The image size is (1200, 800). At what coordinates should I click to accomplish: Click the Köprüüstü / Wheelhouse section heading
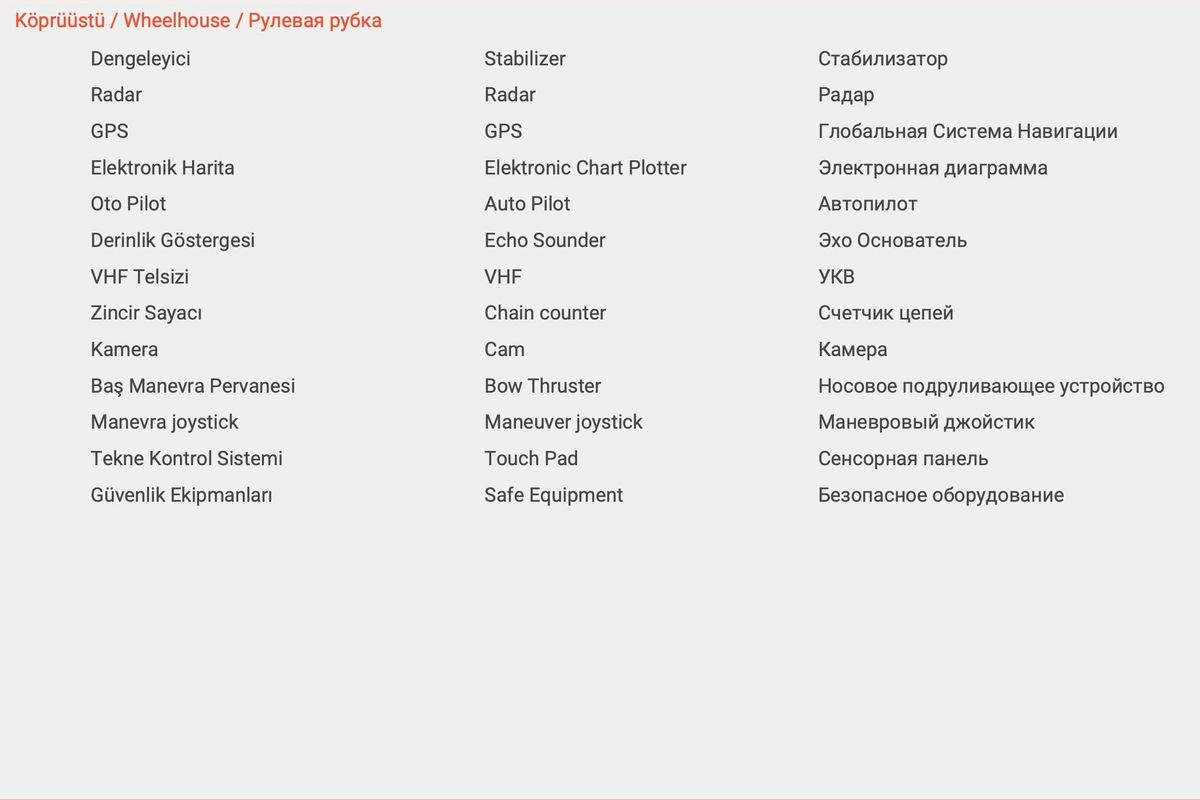[198, 20]
